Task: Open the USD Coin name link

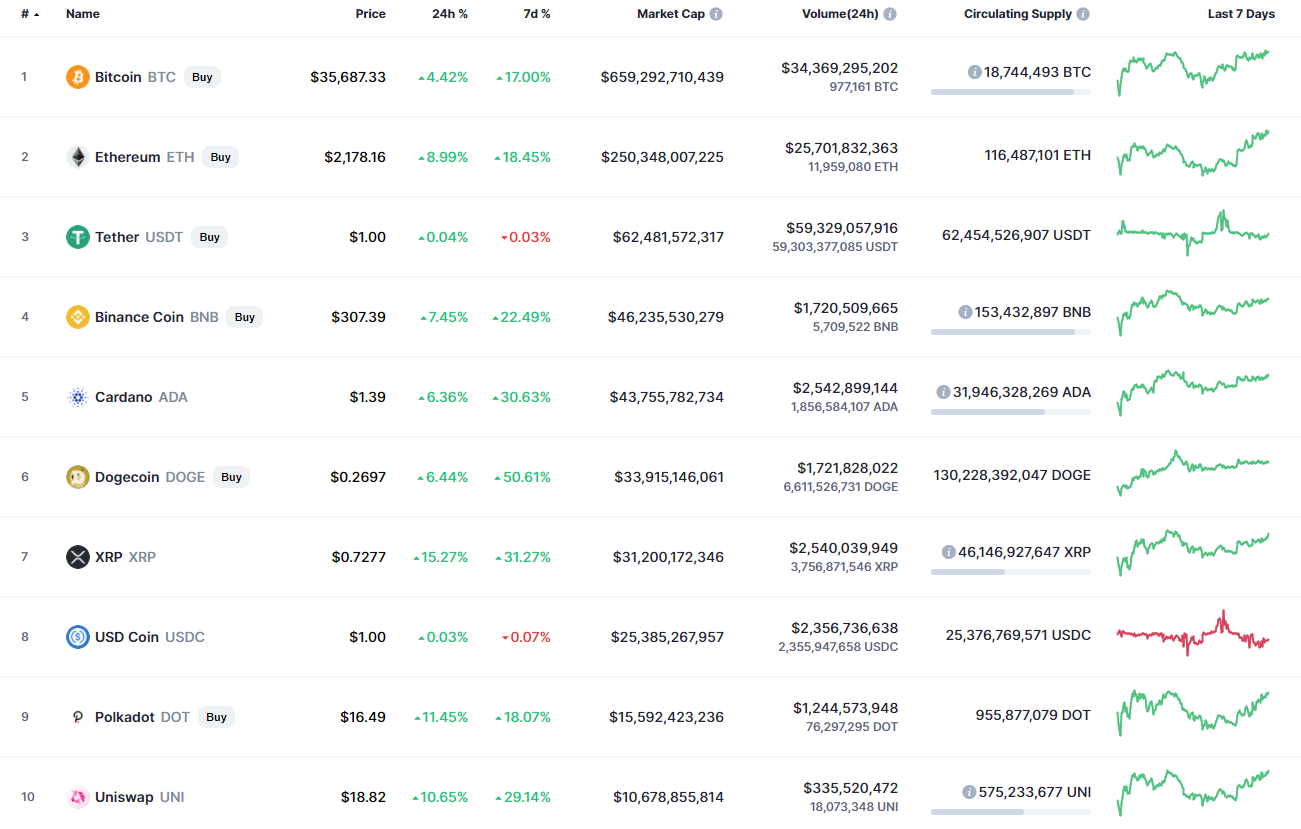Action: 127,637
